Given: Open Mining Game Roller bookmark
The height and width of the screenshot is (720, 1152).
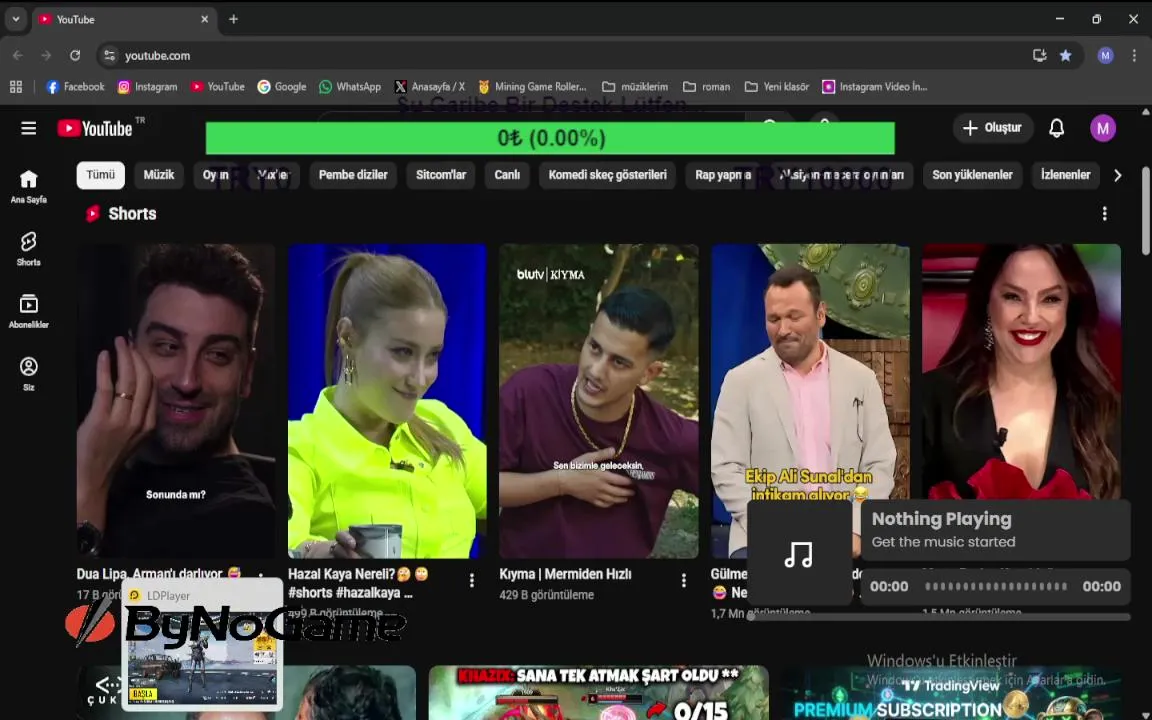Looking at the screenshot, I should 532,87.
